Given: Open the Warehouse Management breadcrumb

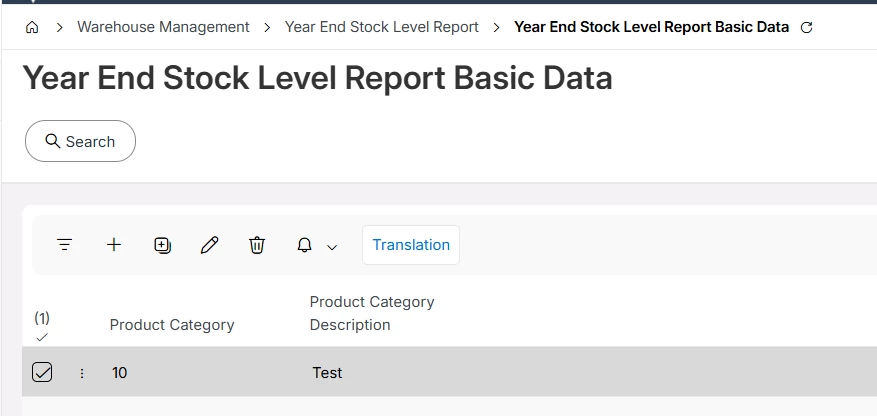Looking at the screenshot, I should [x=163, y=27].
